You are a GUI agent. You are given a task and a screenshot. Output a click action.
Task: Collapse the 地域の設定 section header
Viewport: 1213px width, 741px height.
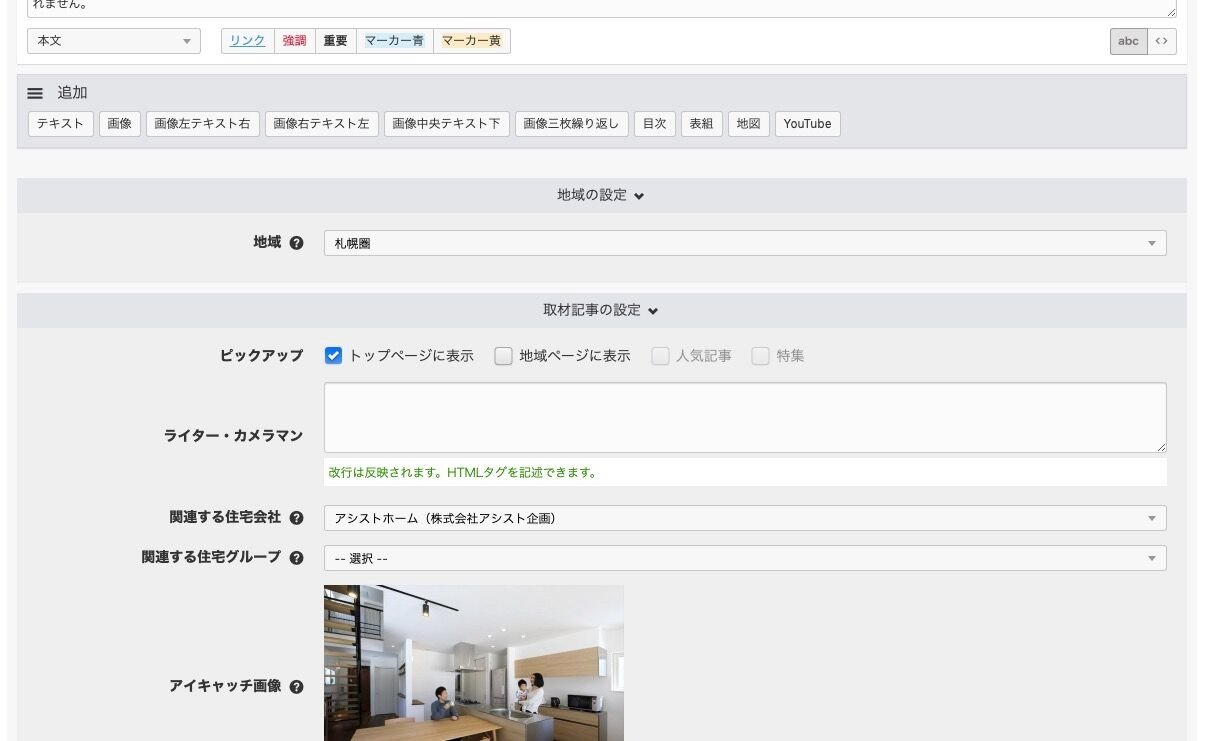tap(601, 195)
